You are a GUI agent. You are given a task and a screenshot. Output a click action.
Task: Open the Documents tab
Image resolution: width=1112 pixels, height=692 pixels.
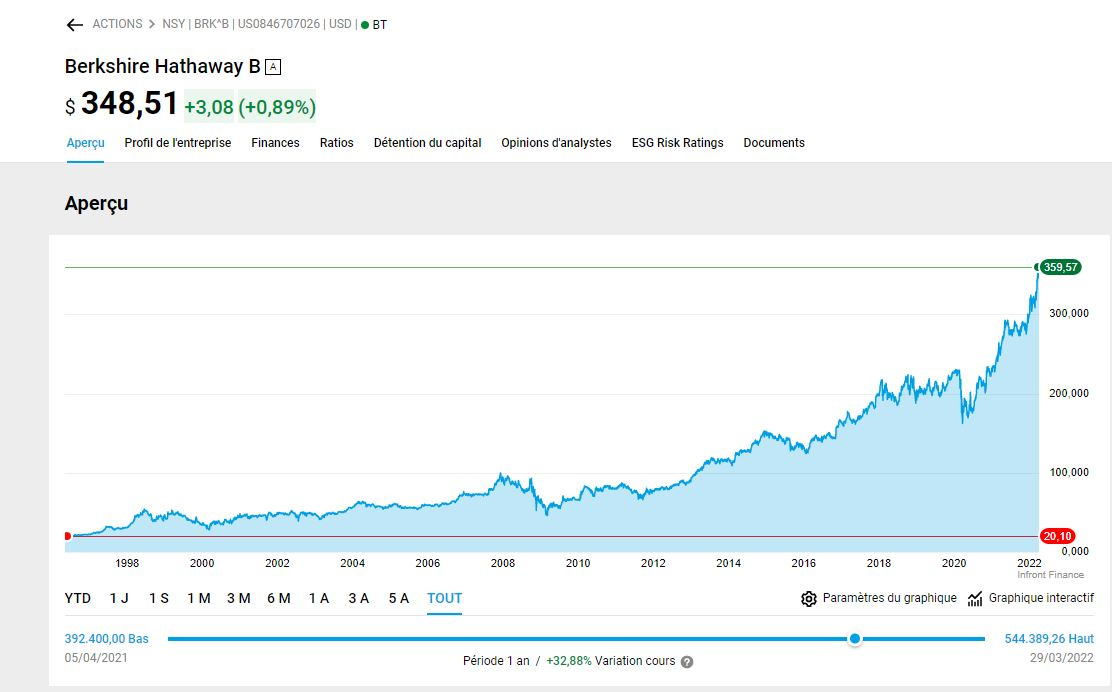coord(774,143)
